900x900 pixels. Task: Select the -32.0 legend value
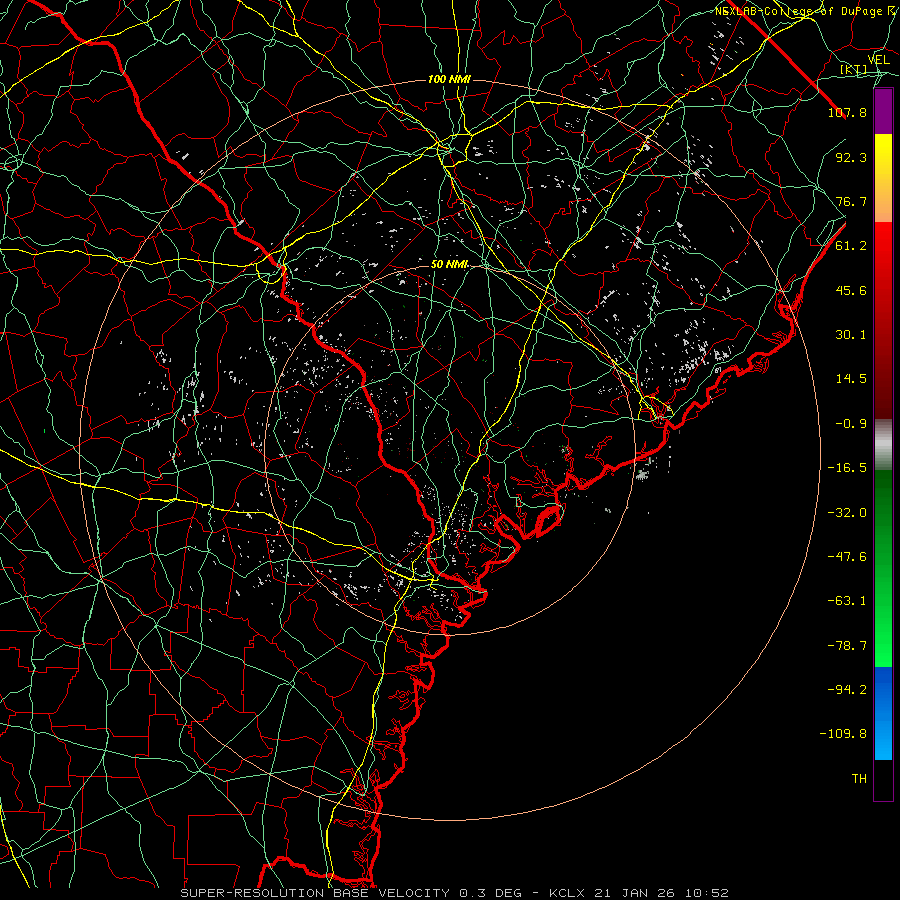point(847,513)
